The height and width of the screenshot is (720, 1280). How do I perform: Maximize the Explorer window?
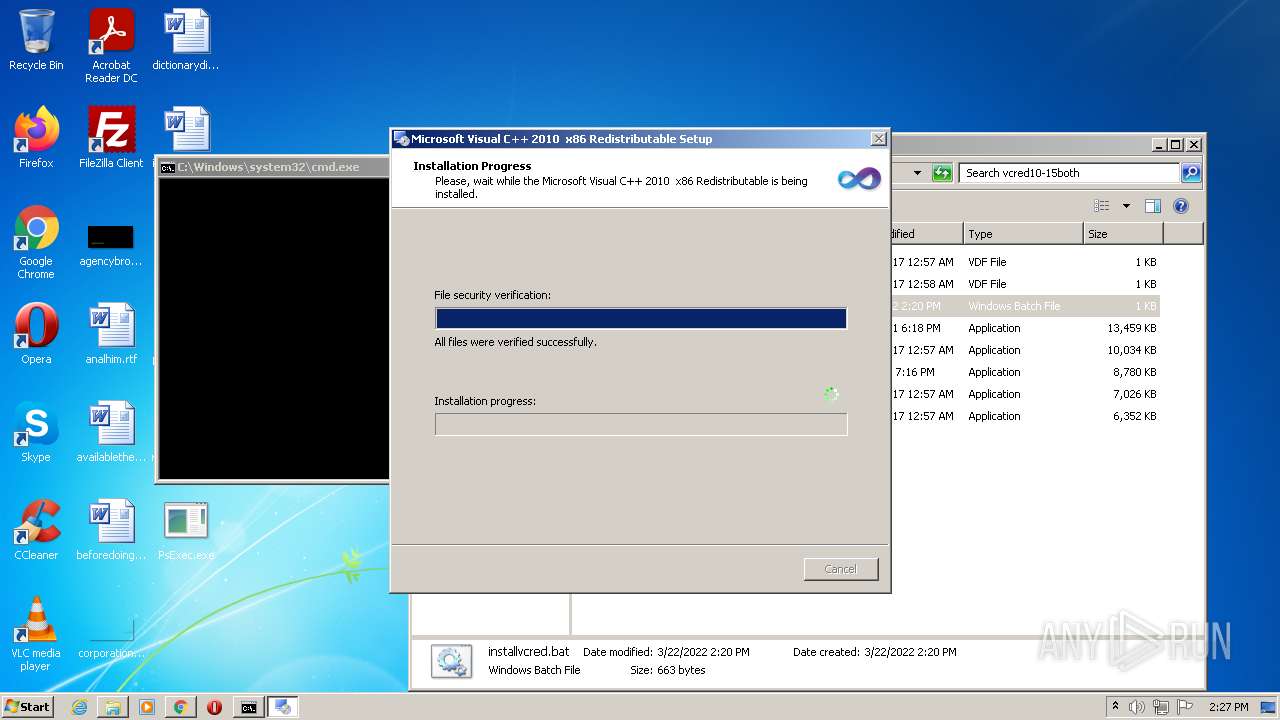tap(1176, 145)
